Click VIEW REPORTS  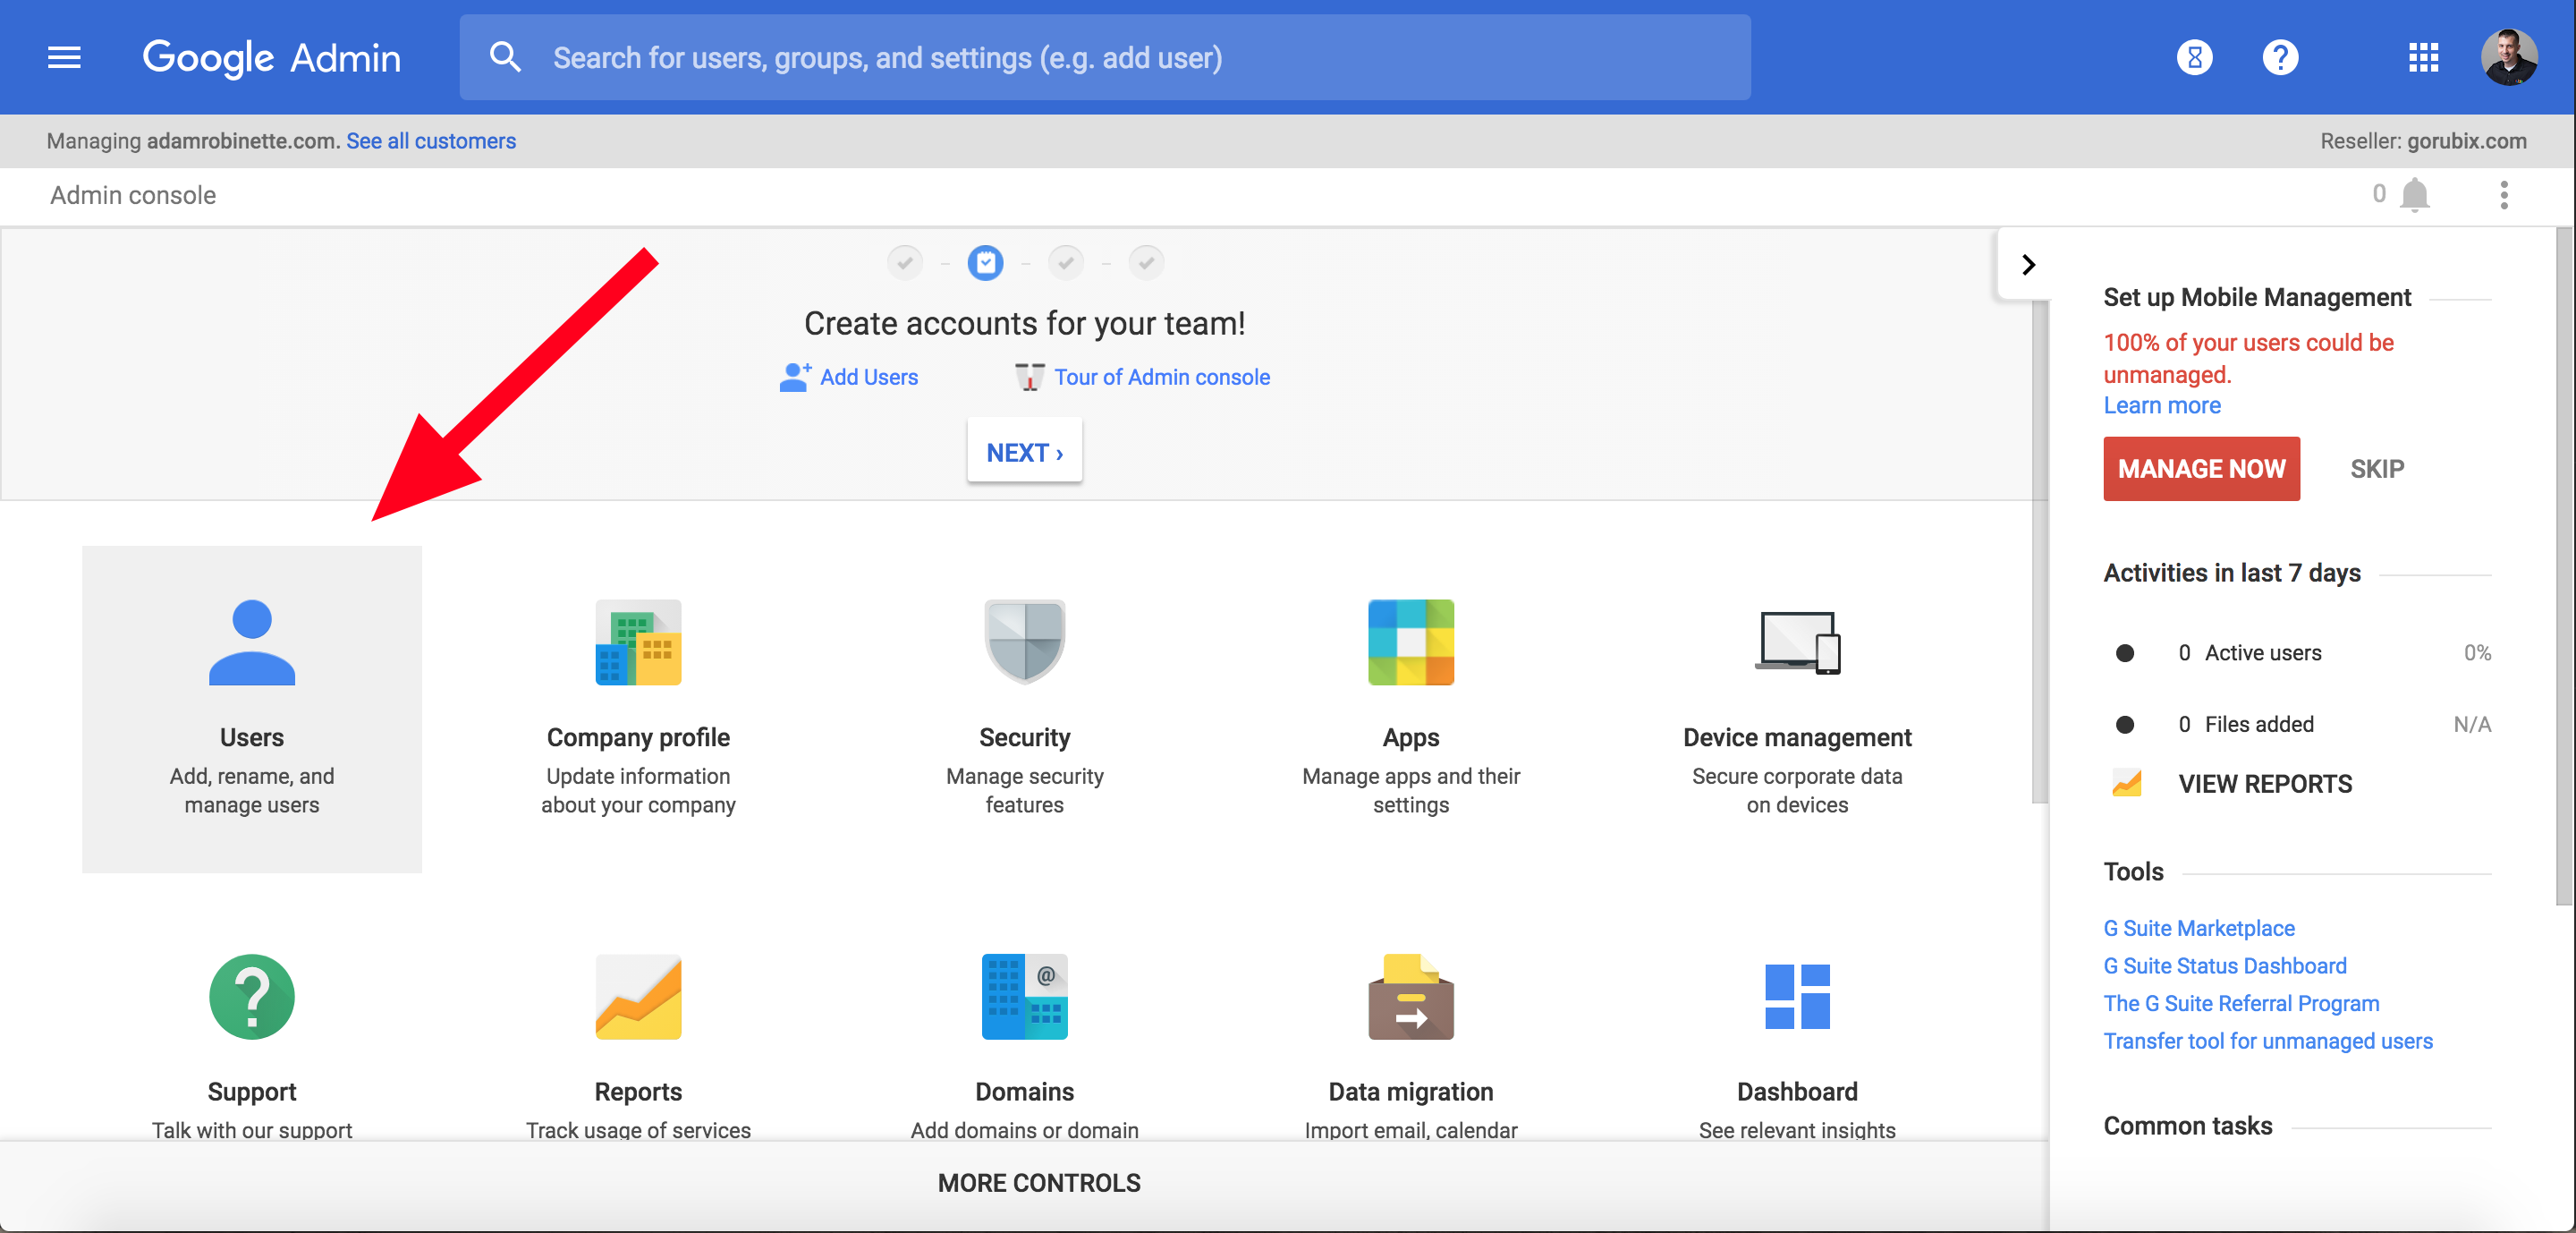point(2264,783)
